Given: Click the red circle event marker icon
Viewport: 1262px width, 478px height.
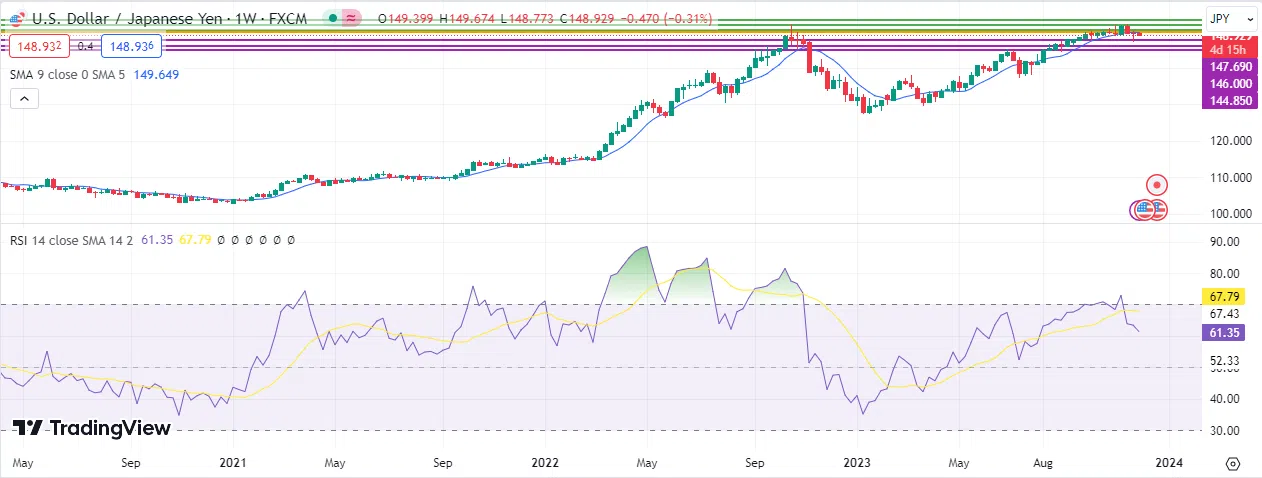Looking at the screenshot, I should (x=1157, y=184).
